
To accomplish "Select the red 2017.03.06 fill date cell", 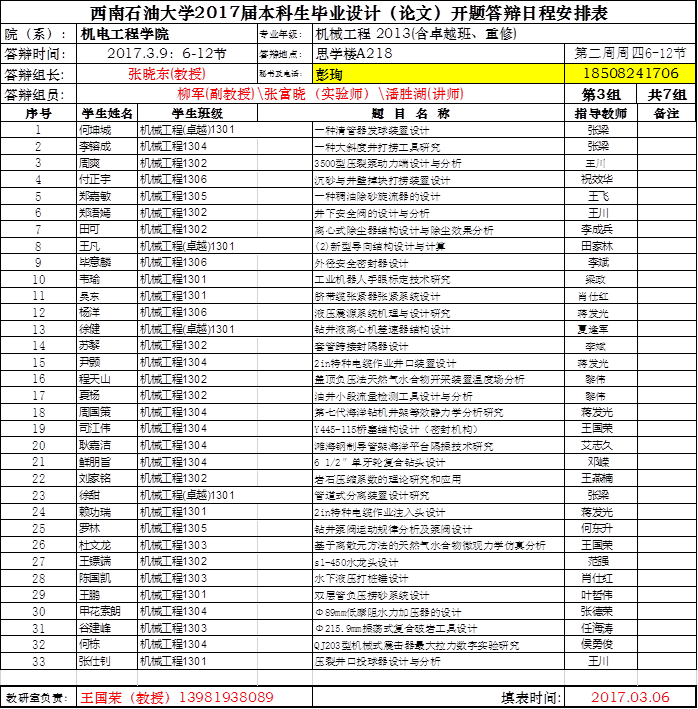I will [631, 696].
